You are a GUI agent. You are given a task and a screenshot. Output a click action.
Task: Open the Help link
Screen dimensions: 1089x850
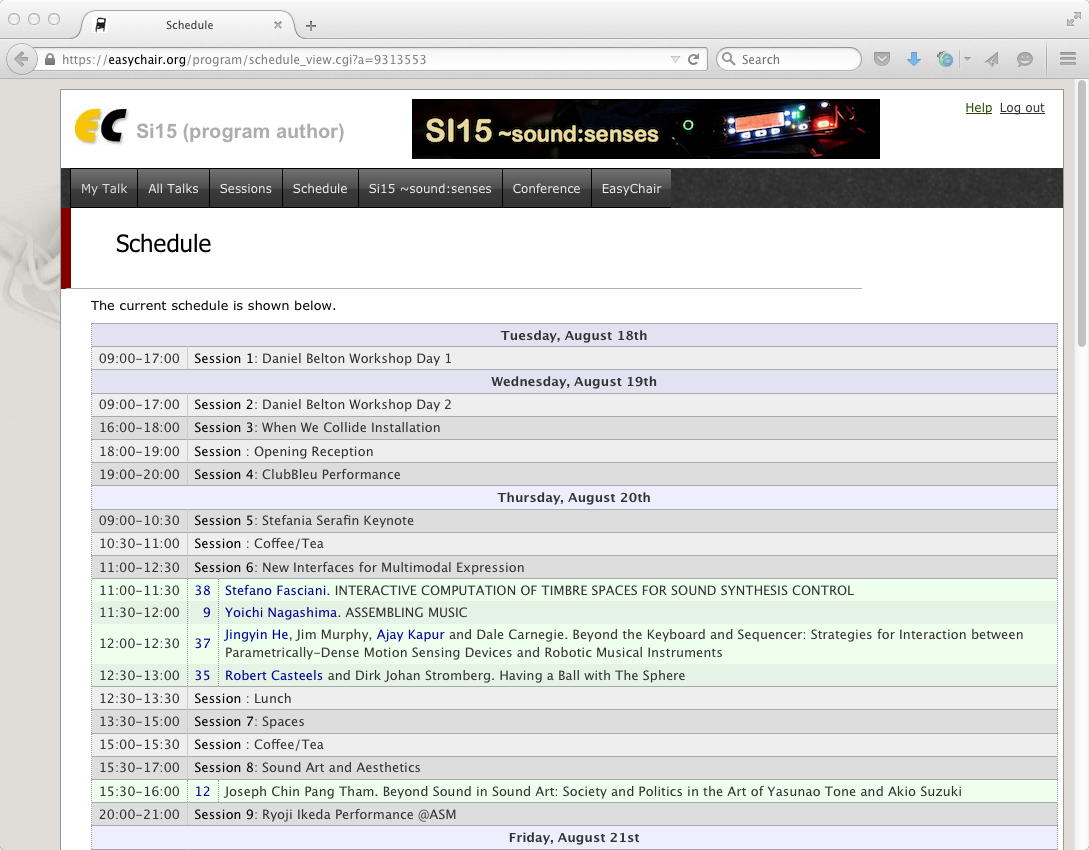tap(978, 108)
